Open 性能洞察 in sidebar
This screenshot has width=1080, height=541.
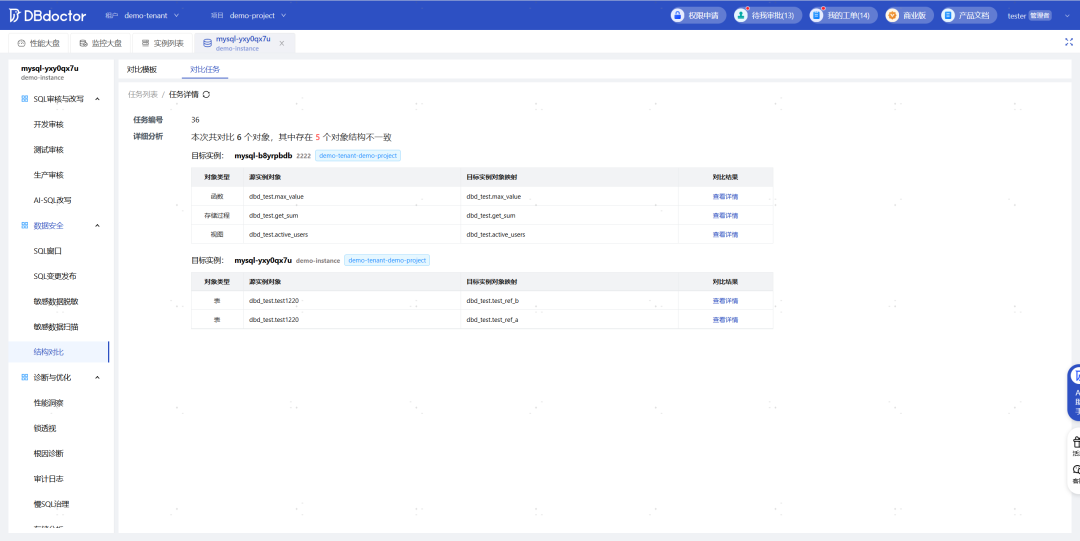(48, 402)
